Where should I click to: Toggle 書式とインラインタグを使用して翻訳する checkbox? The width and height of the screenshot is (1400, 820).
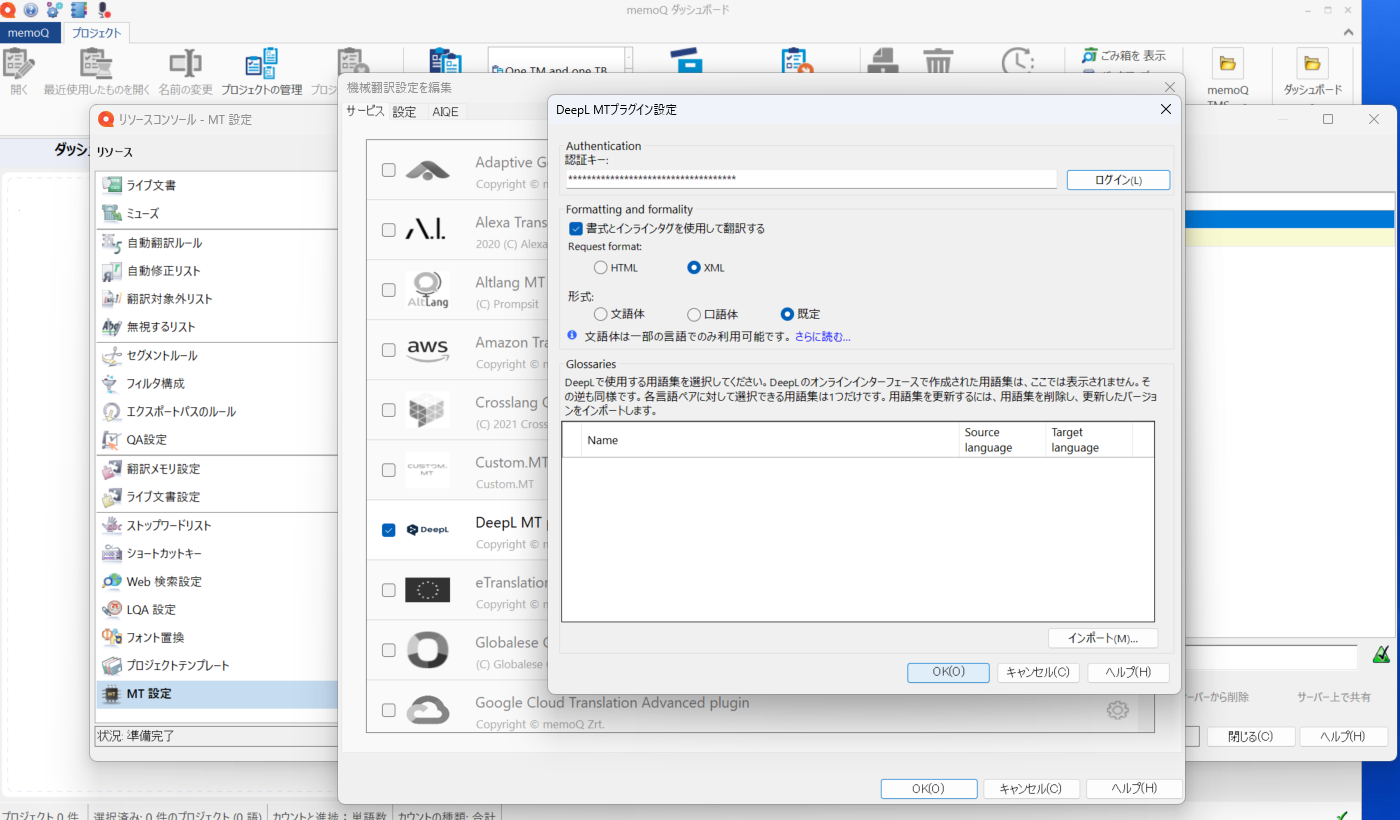[x=576, y=228]
